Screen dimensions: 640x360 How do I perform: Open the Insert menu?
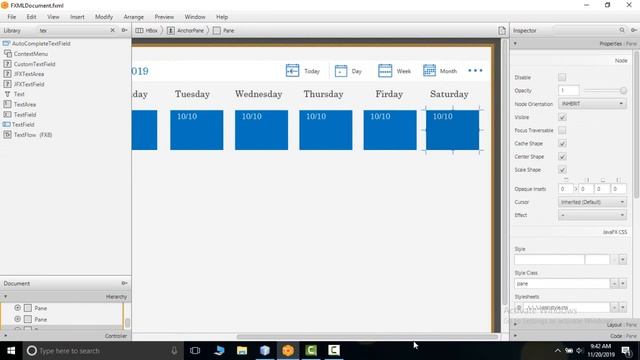(x=77, y=17)
